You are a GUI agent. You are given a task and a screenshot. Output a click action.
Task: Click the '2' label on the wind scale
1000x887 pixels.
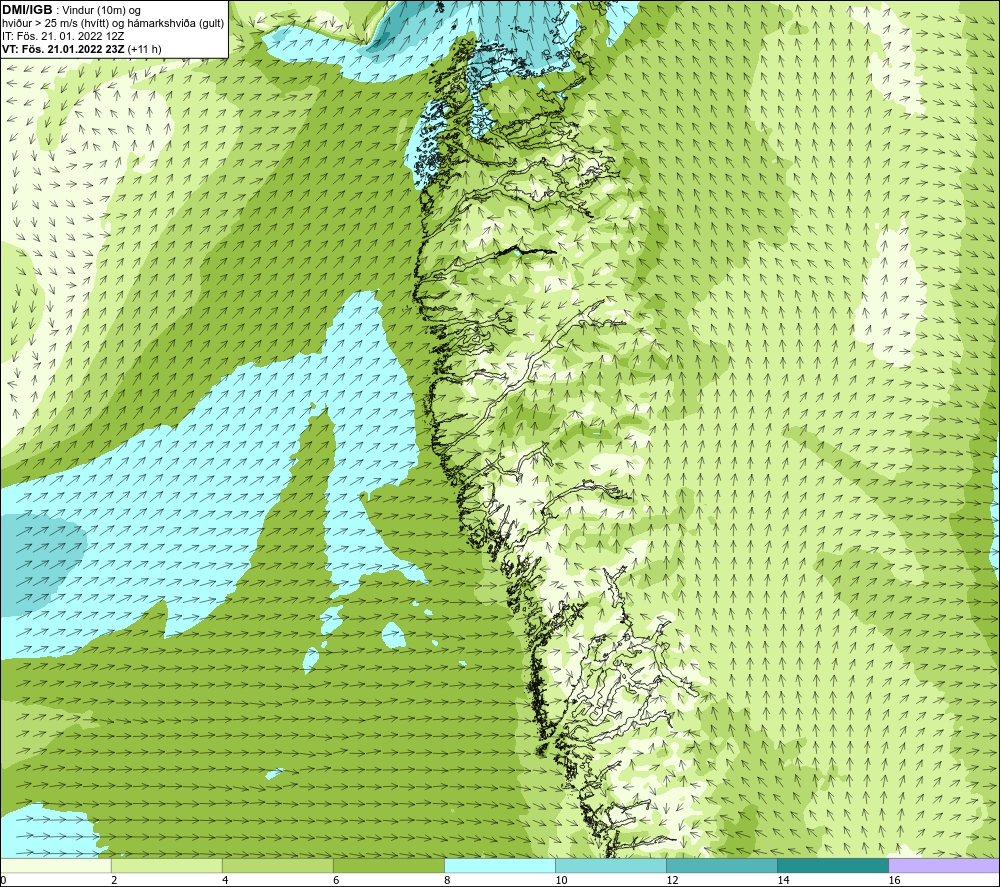pyautogui.click(x=114, y=880)
